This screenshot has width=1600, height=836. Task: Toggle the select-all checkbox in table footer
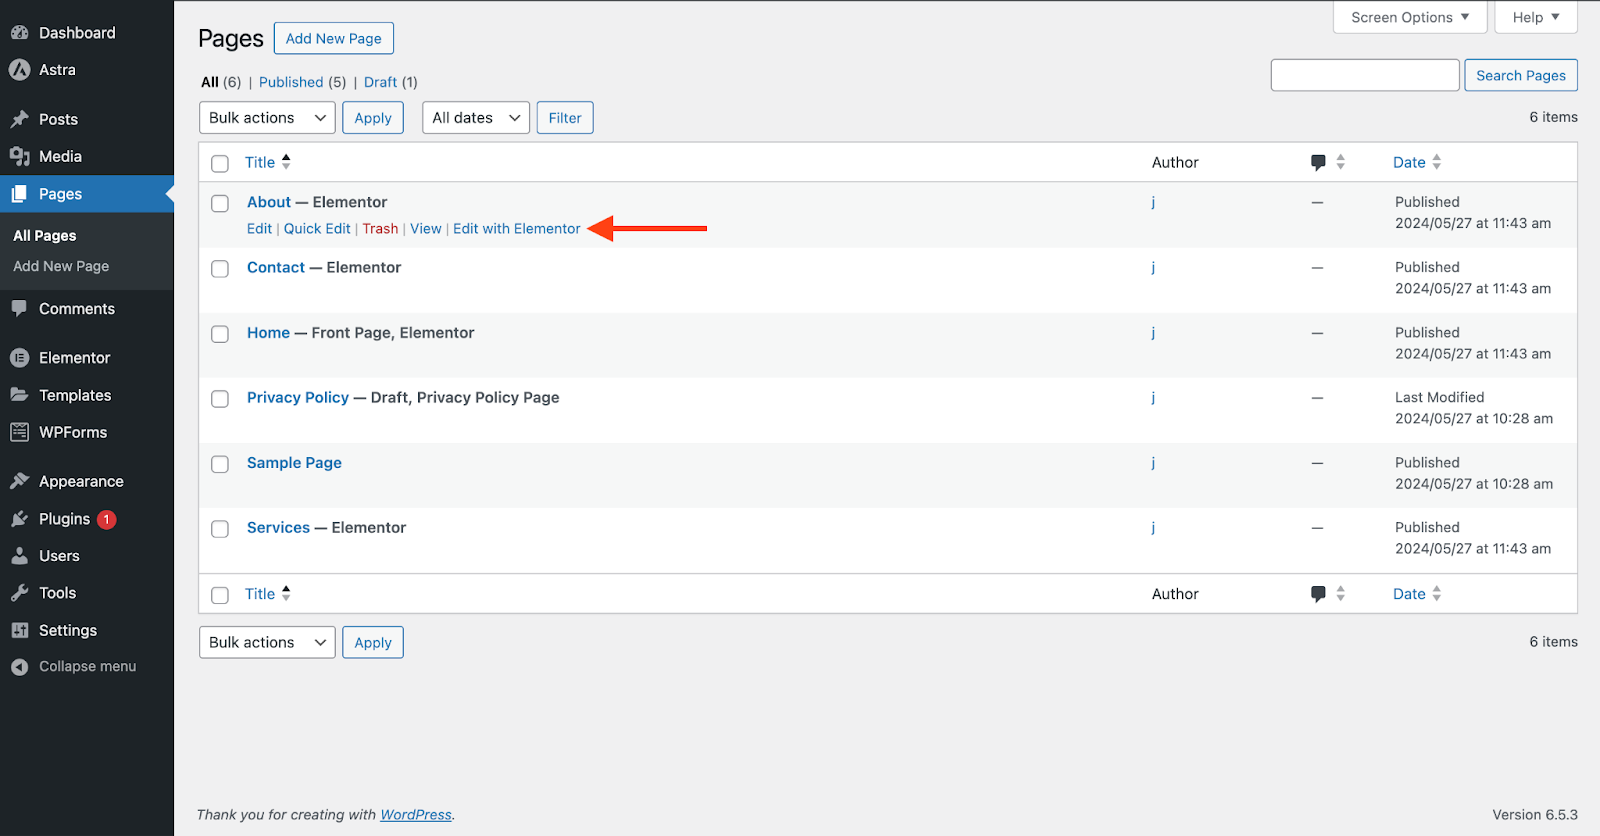tap(220, 595)
